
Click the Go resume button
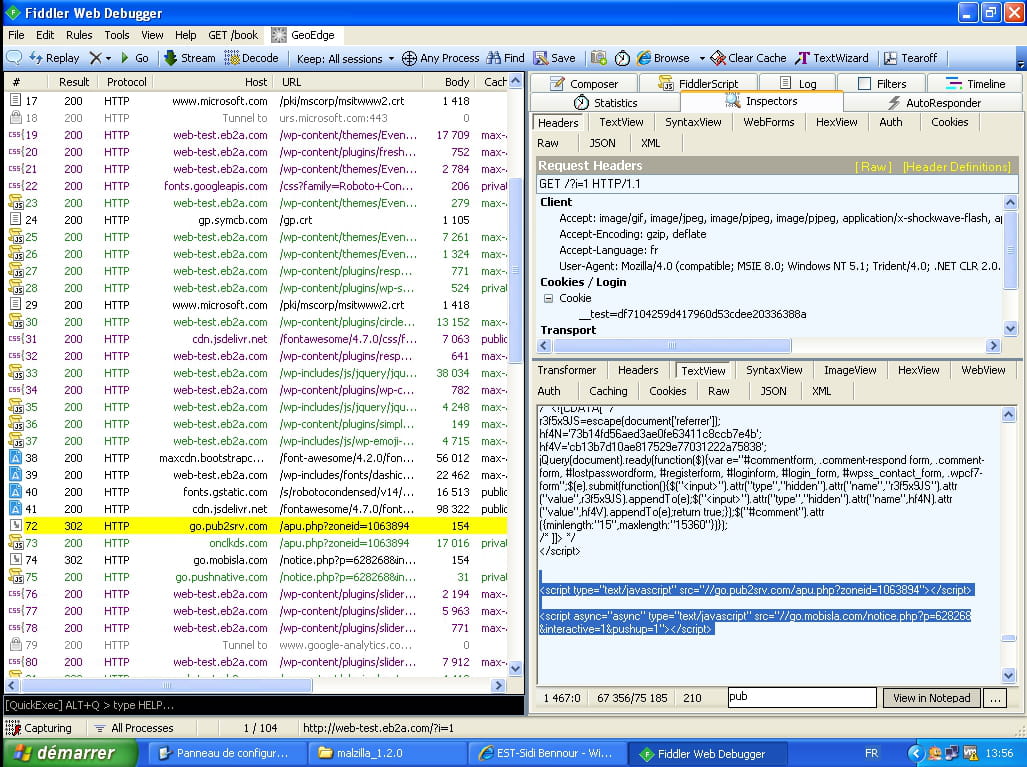tap(135, 58)
